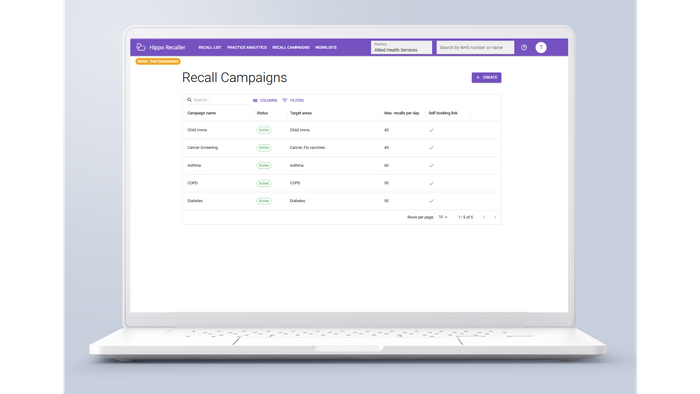Image resolution: width=700 pixels, height=394 pixels.
Task: Click the Active status badge for COPD
Action: [264, 183]
